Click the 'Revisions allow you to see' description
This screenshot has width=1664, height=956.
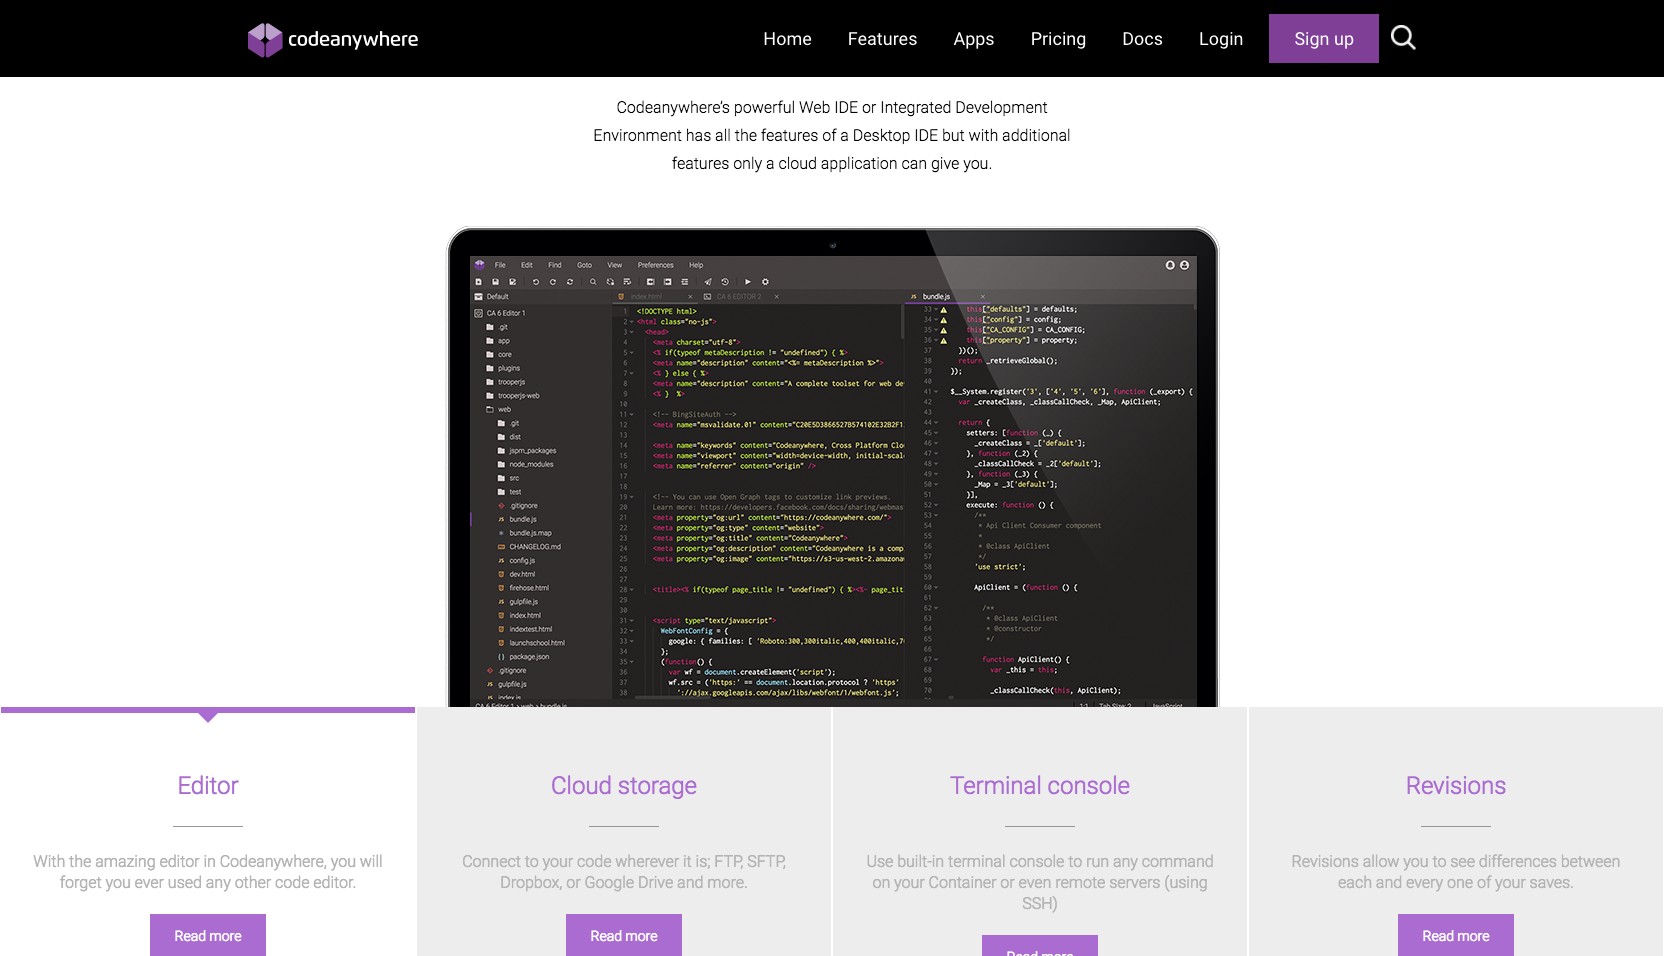[1456, 872]
